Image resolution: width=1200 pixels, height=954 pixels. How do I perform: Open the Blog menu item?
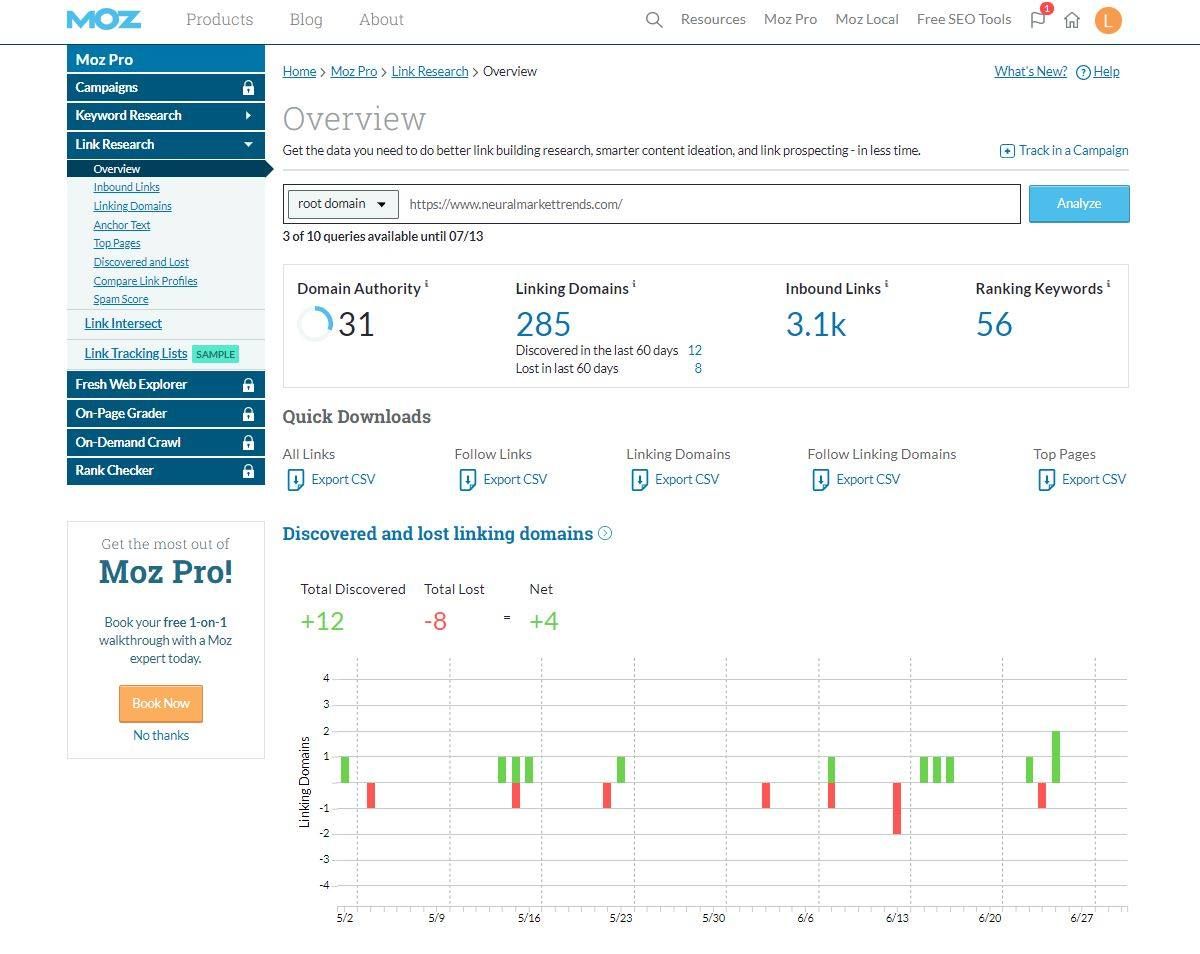(x=306, y=19)
